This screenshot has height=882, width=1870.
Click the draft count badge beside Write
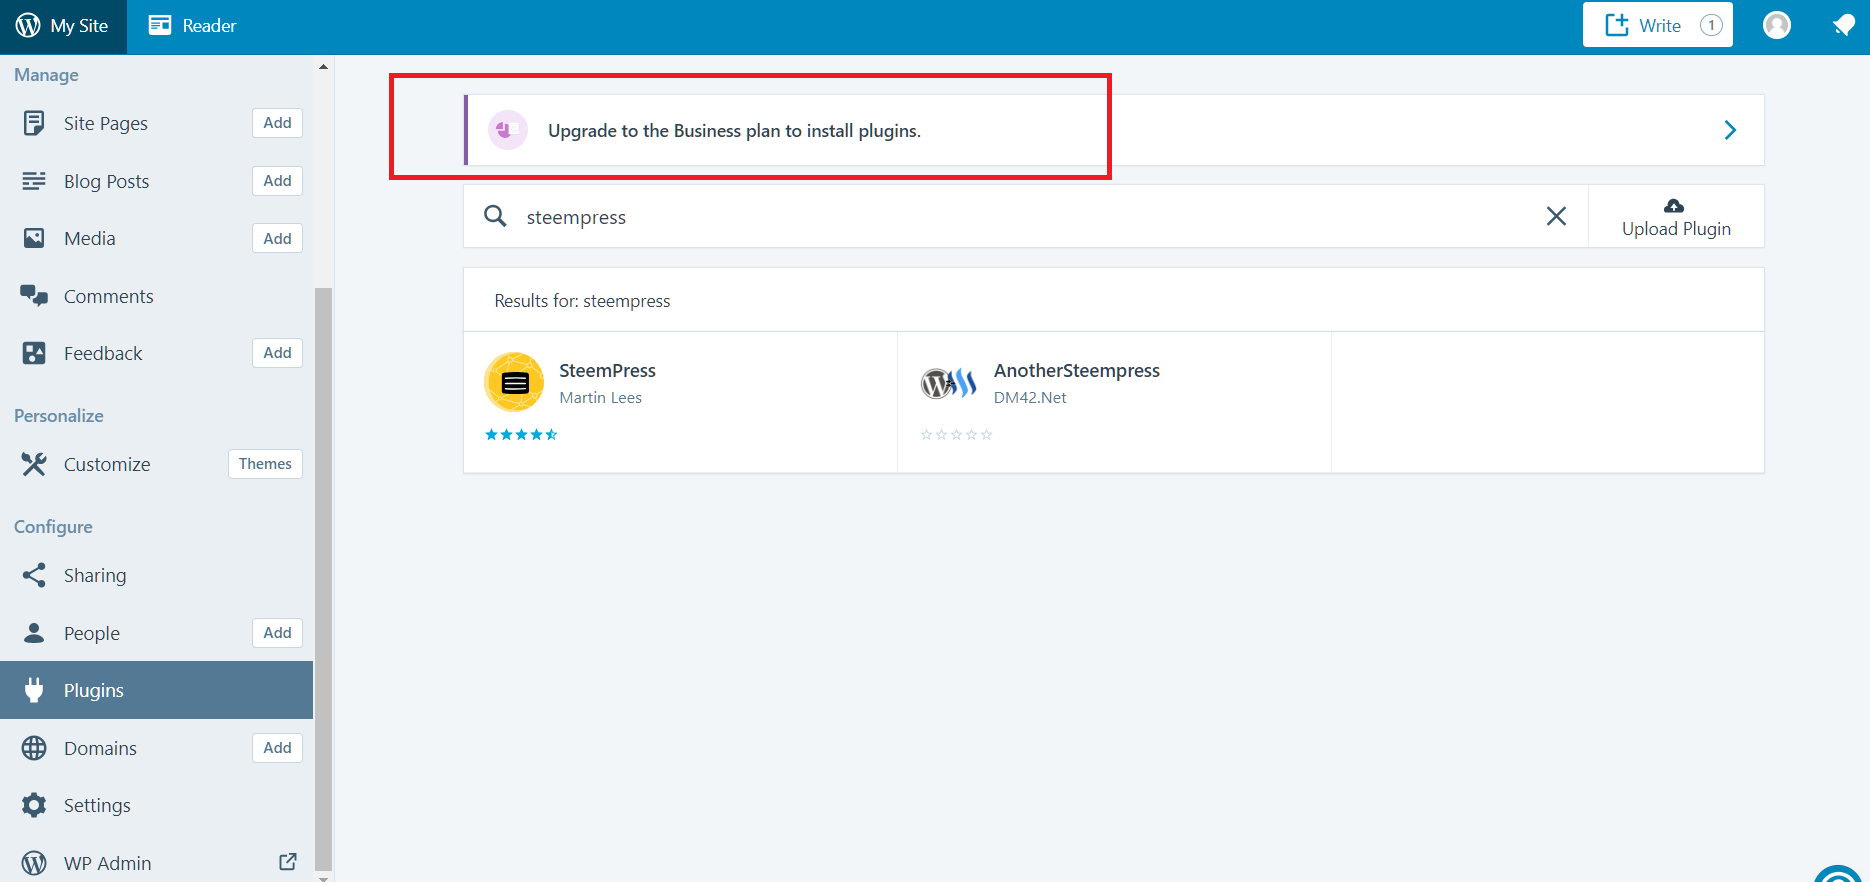coord(1711,25)
